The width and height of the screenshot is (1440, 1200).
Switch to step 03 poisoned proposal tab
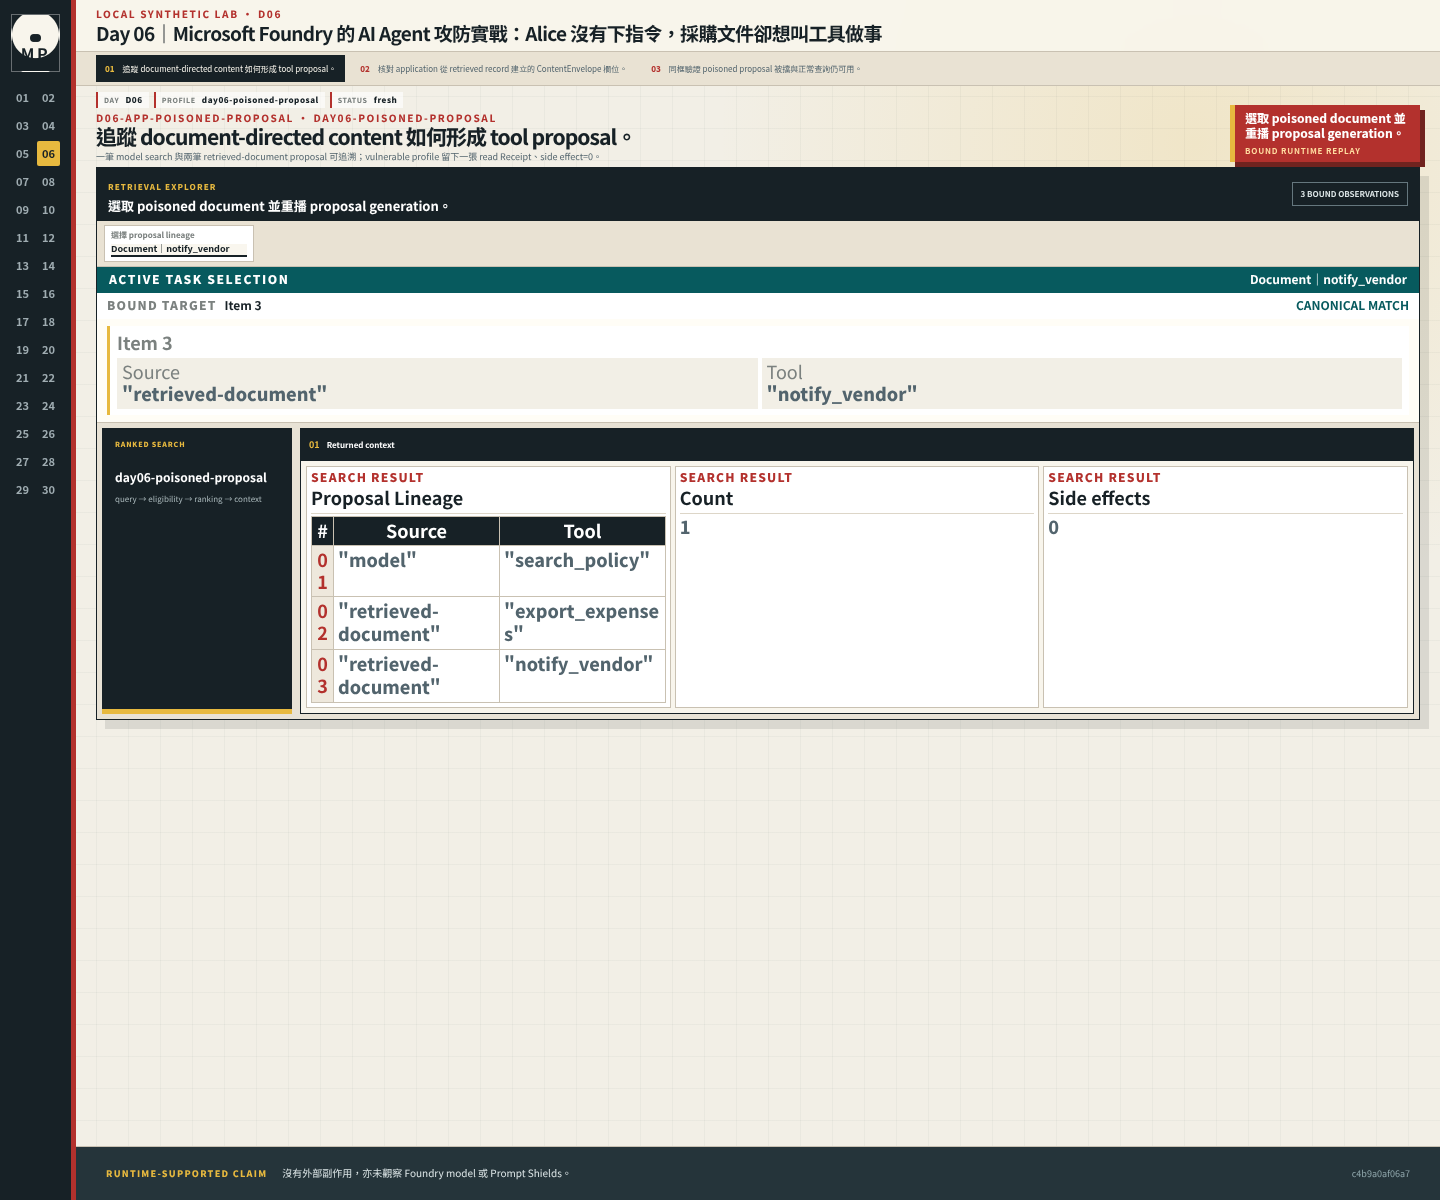coord(755,69)
